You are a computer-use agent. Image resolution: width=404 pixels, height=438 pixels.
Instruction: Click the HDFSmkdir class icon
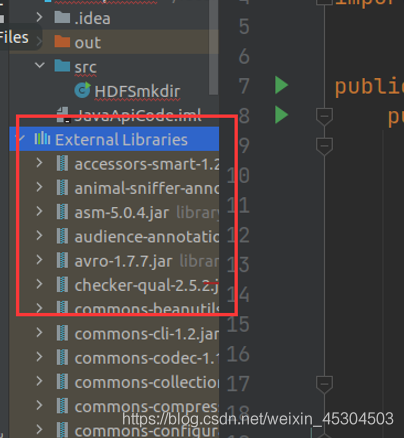point(82,90)
